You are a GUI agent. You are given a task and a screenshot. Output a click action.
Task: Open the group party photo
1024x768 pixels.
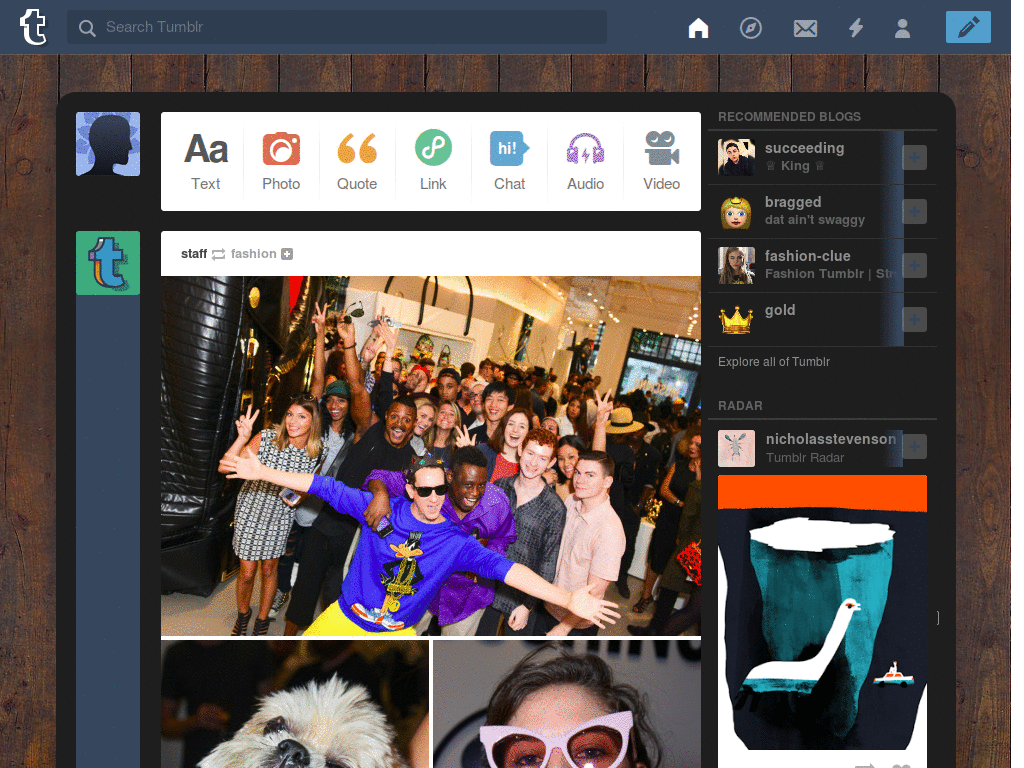pos(431,455)
